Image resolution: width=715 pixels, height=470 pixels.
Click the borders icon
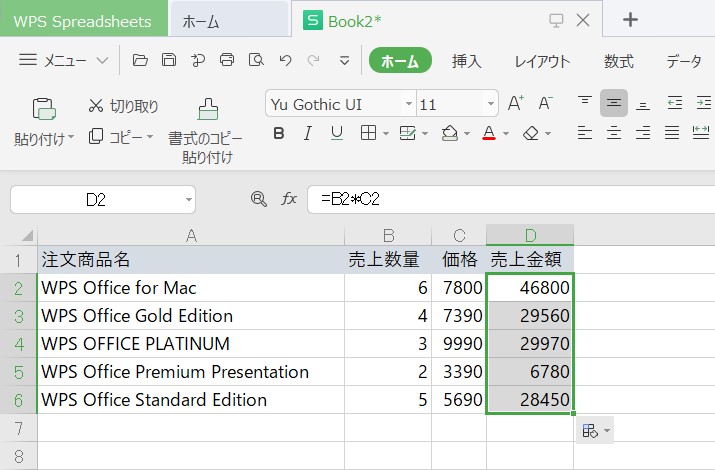368,133
